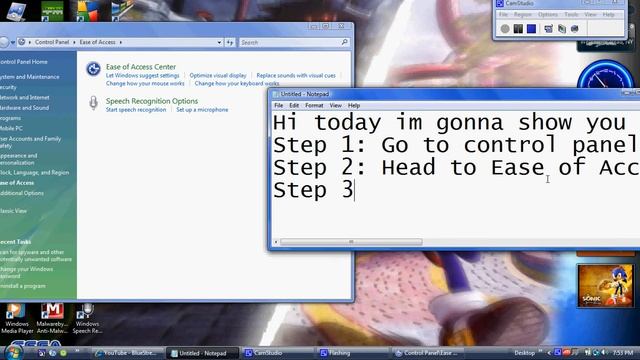Click the CamStudio Record button
The height and width of the screenshot is (360, 640).
505,29
